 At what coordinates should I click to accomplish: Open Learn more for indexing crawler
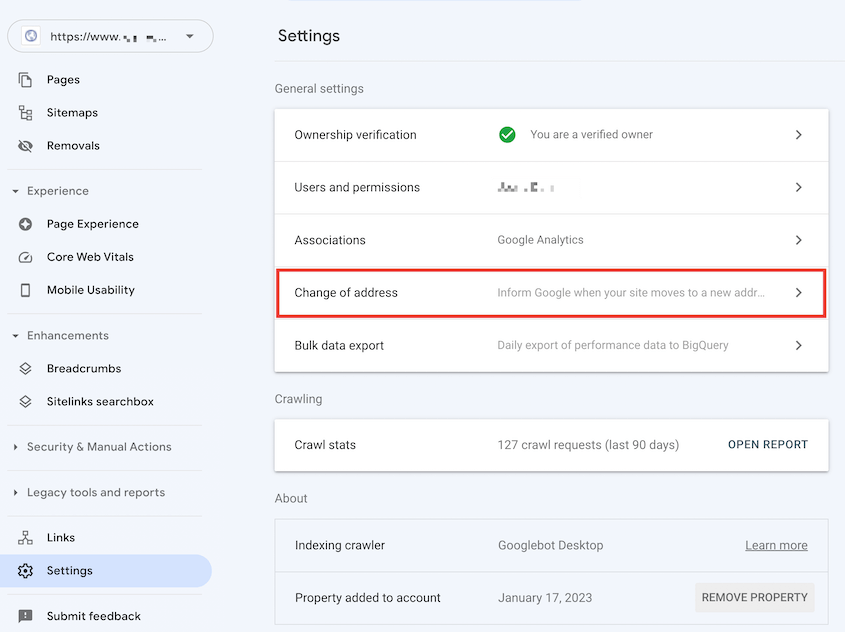coord(776,545)
